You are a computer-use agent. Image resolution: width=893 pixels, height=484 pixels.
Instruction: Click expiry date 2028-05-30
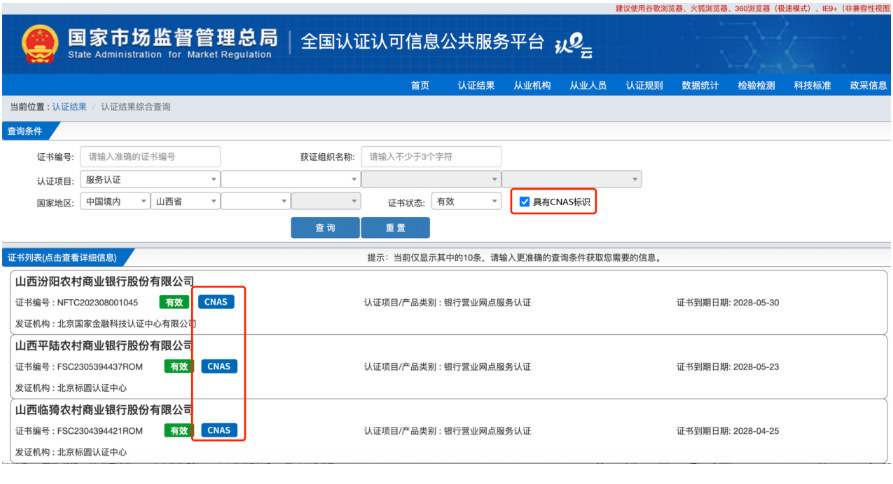coord(756,302)
